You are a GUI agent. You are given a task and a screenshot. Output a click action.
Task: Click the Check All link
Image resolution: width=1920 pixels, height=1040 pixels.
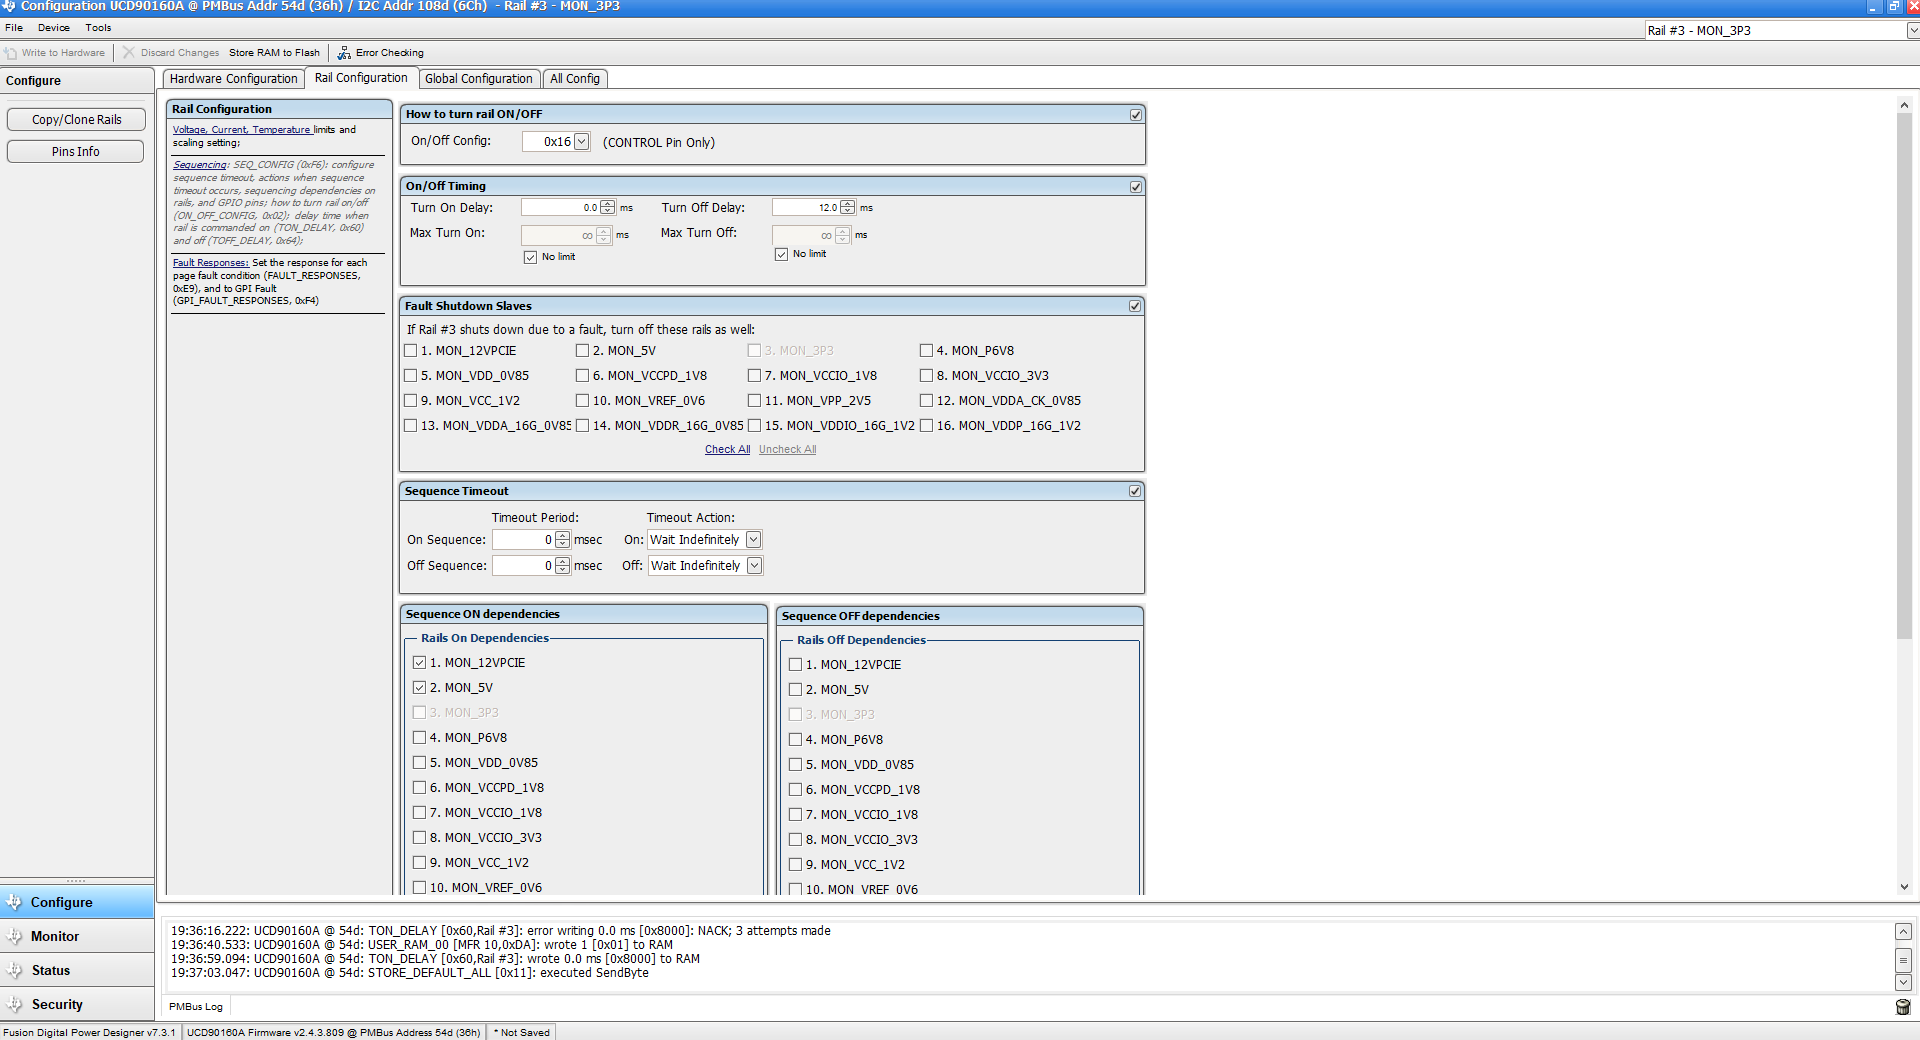pyautogui.click(x=727, y=450)
